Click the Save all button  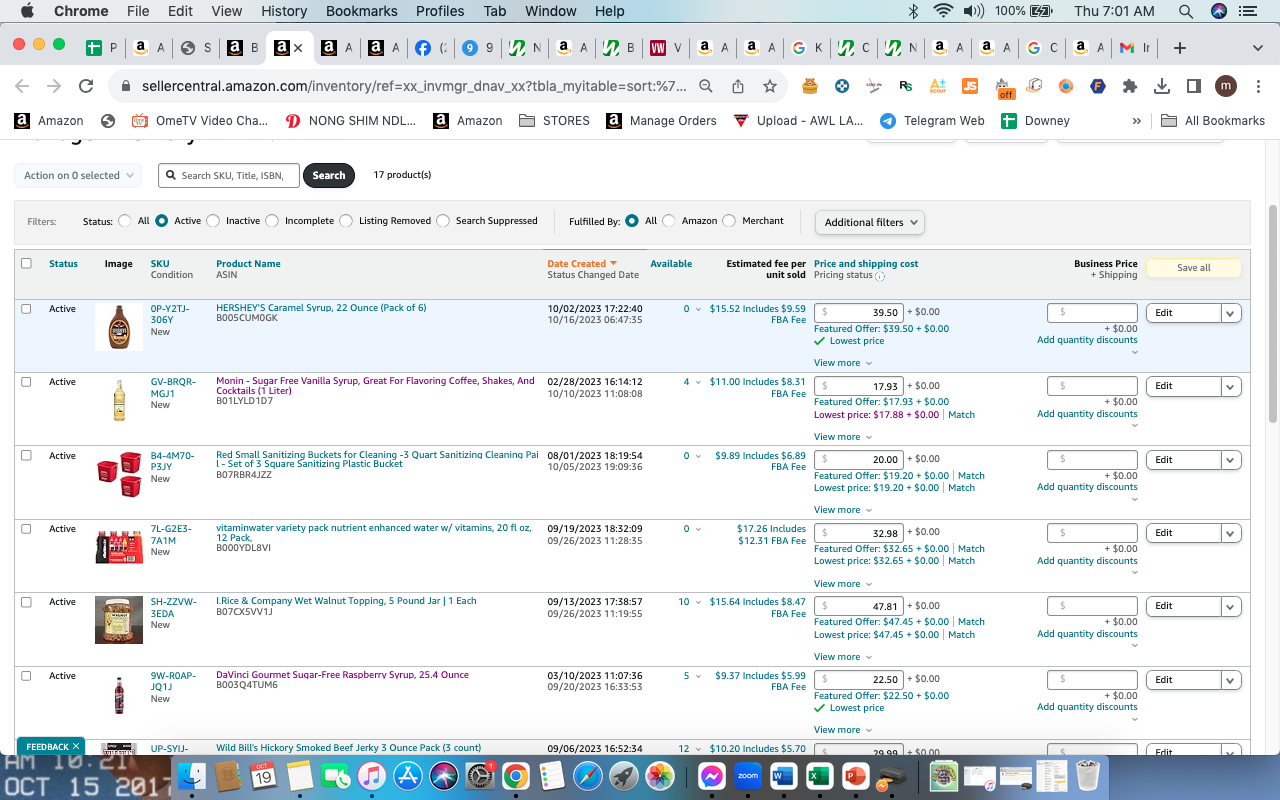tap(1193, 268)
